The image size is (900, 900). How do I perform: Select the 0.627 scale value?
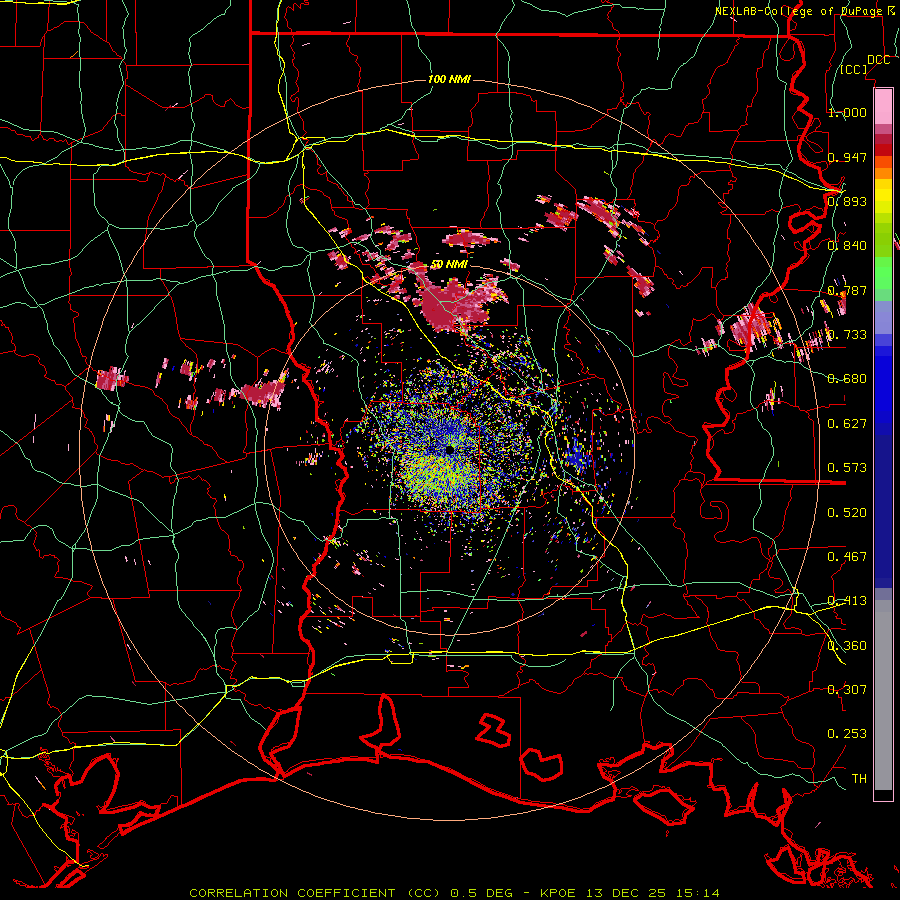coord(847,424)
